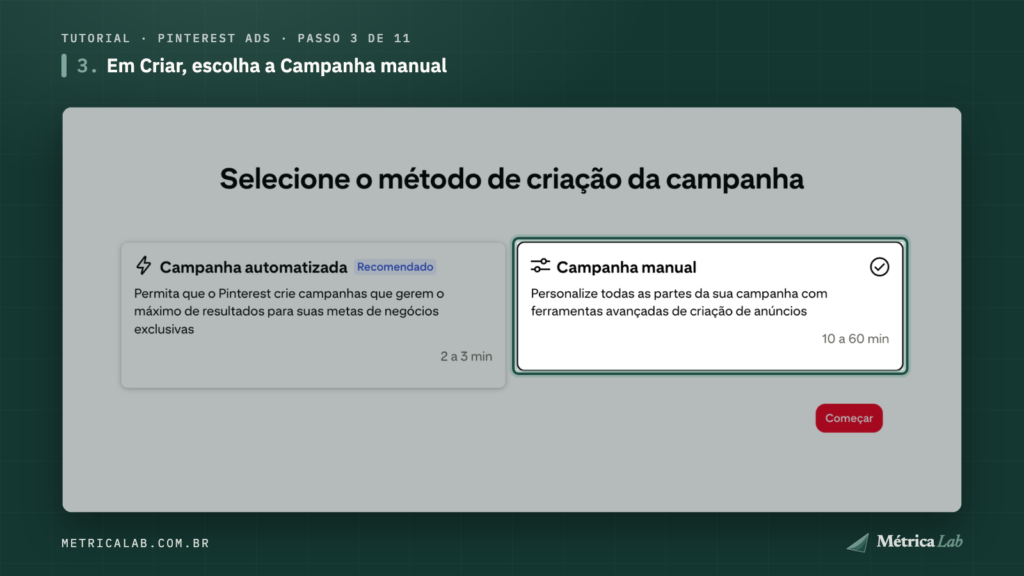This screenshot has height=576, width=1024.
Task: Click the Métrica Lab logo icon
Action: (858, 543)
